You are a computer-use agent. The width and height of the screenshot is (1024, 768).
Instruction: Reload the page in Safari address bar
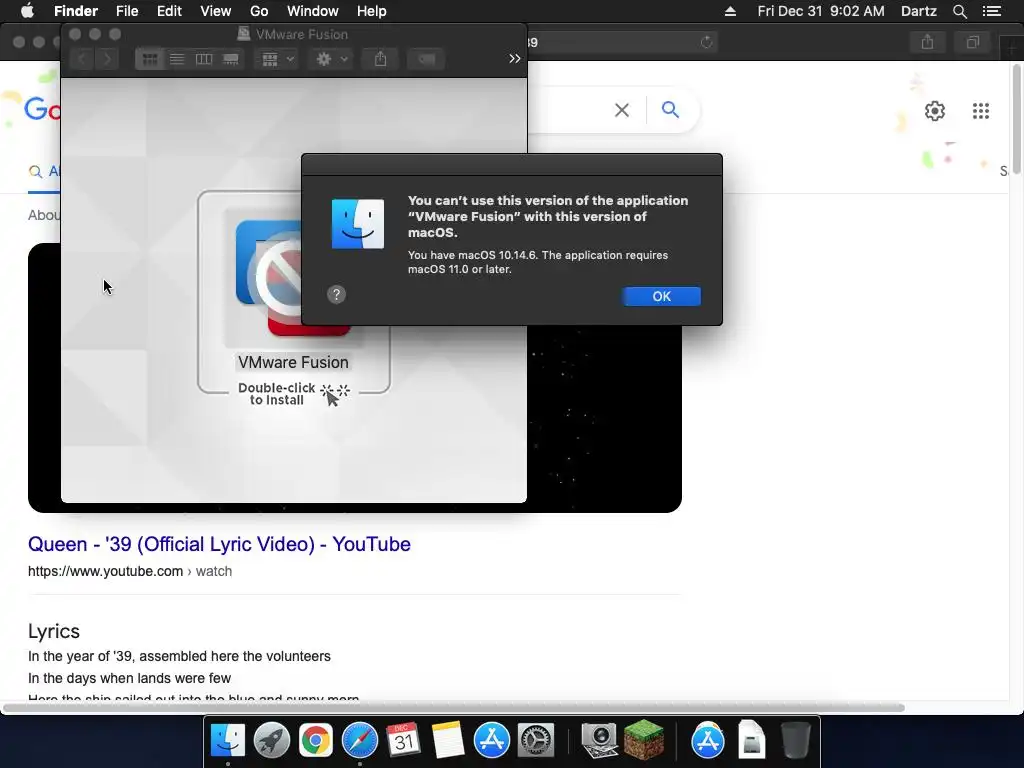707,42
